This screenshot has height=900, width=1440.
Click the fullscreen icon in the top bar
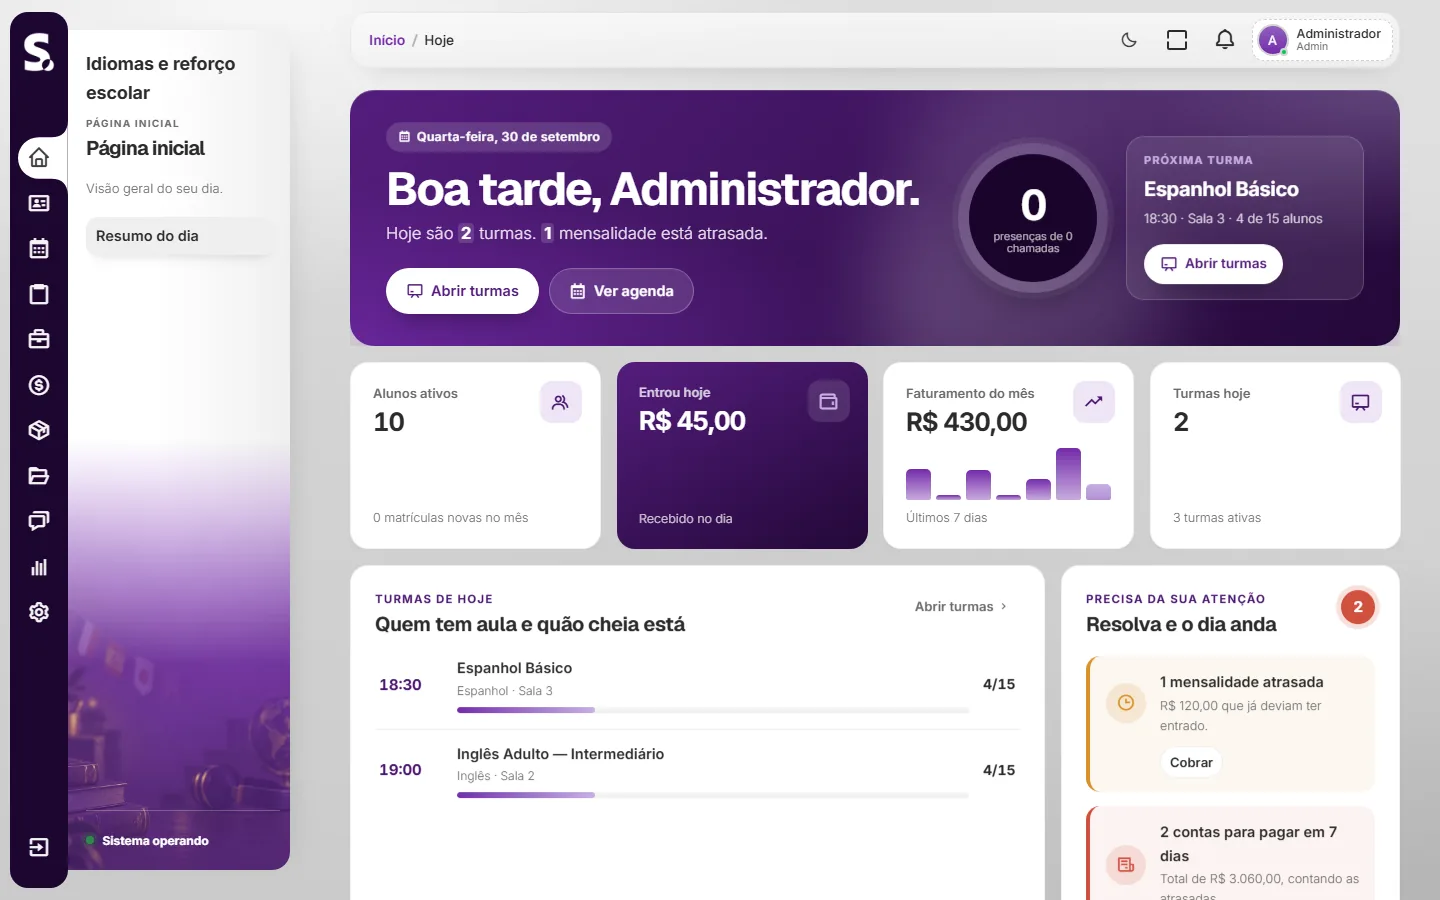[x=1177, y=40]
